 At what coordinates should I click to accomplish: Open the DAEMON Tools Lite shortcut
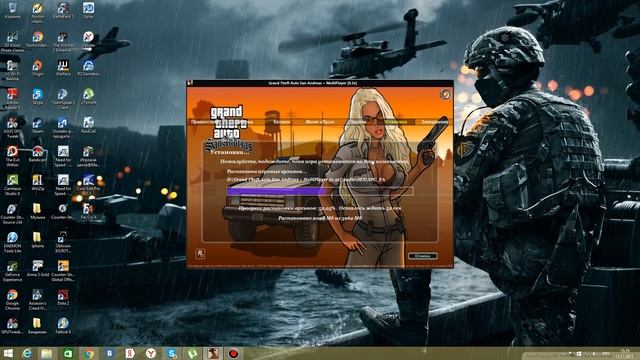coord(12,242)
